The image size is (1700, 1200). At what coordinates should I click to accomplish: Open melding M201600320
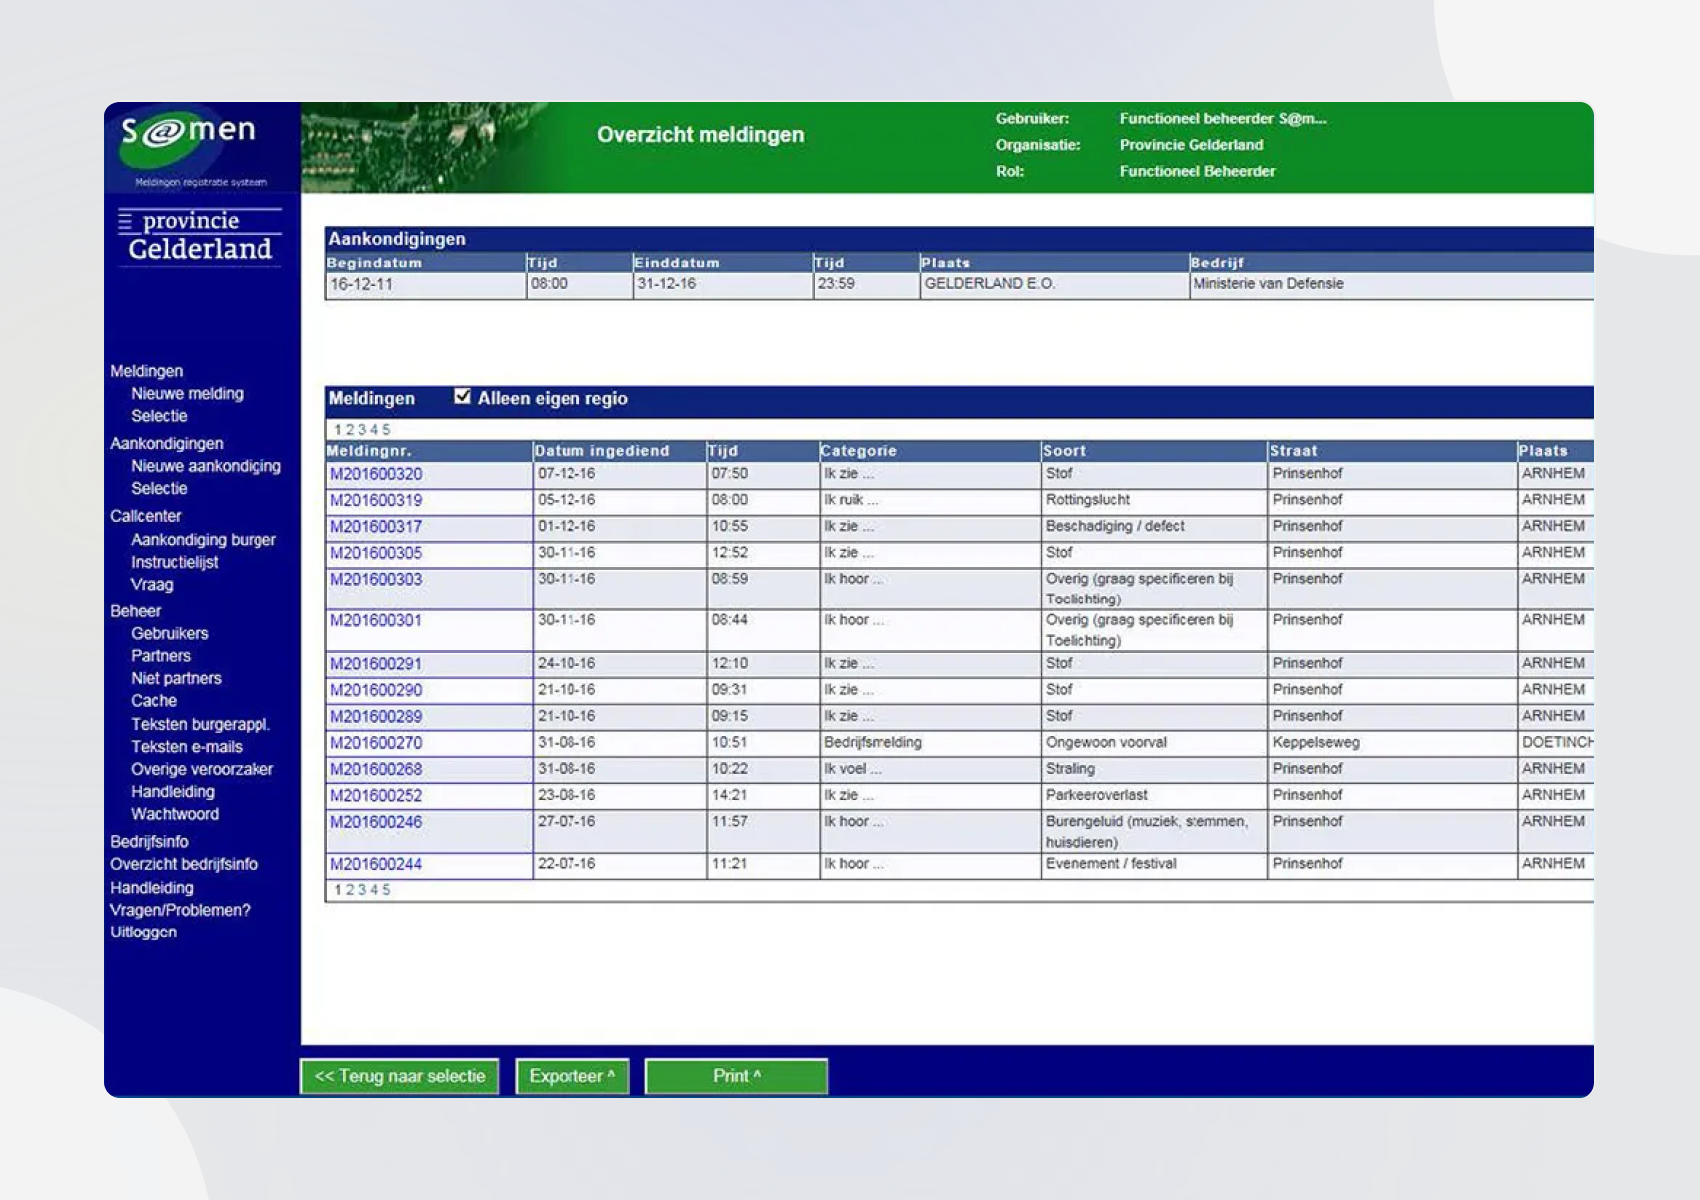pyautogui.click(x=376, y=474)
